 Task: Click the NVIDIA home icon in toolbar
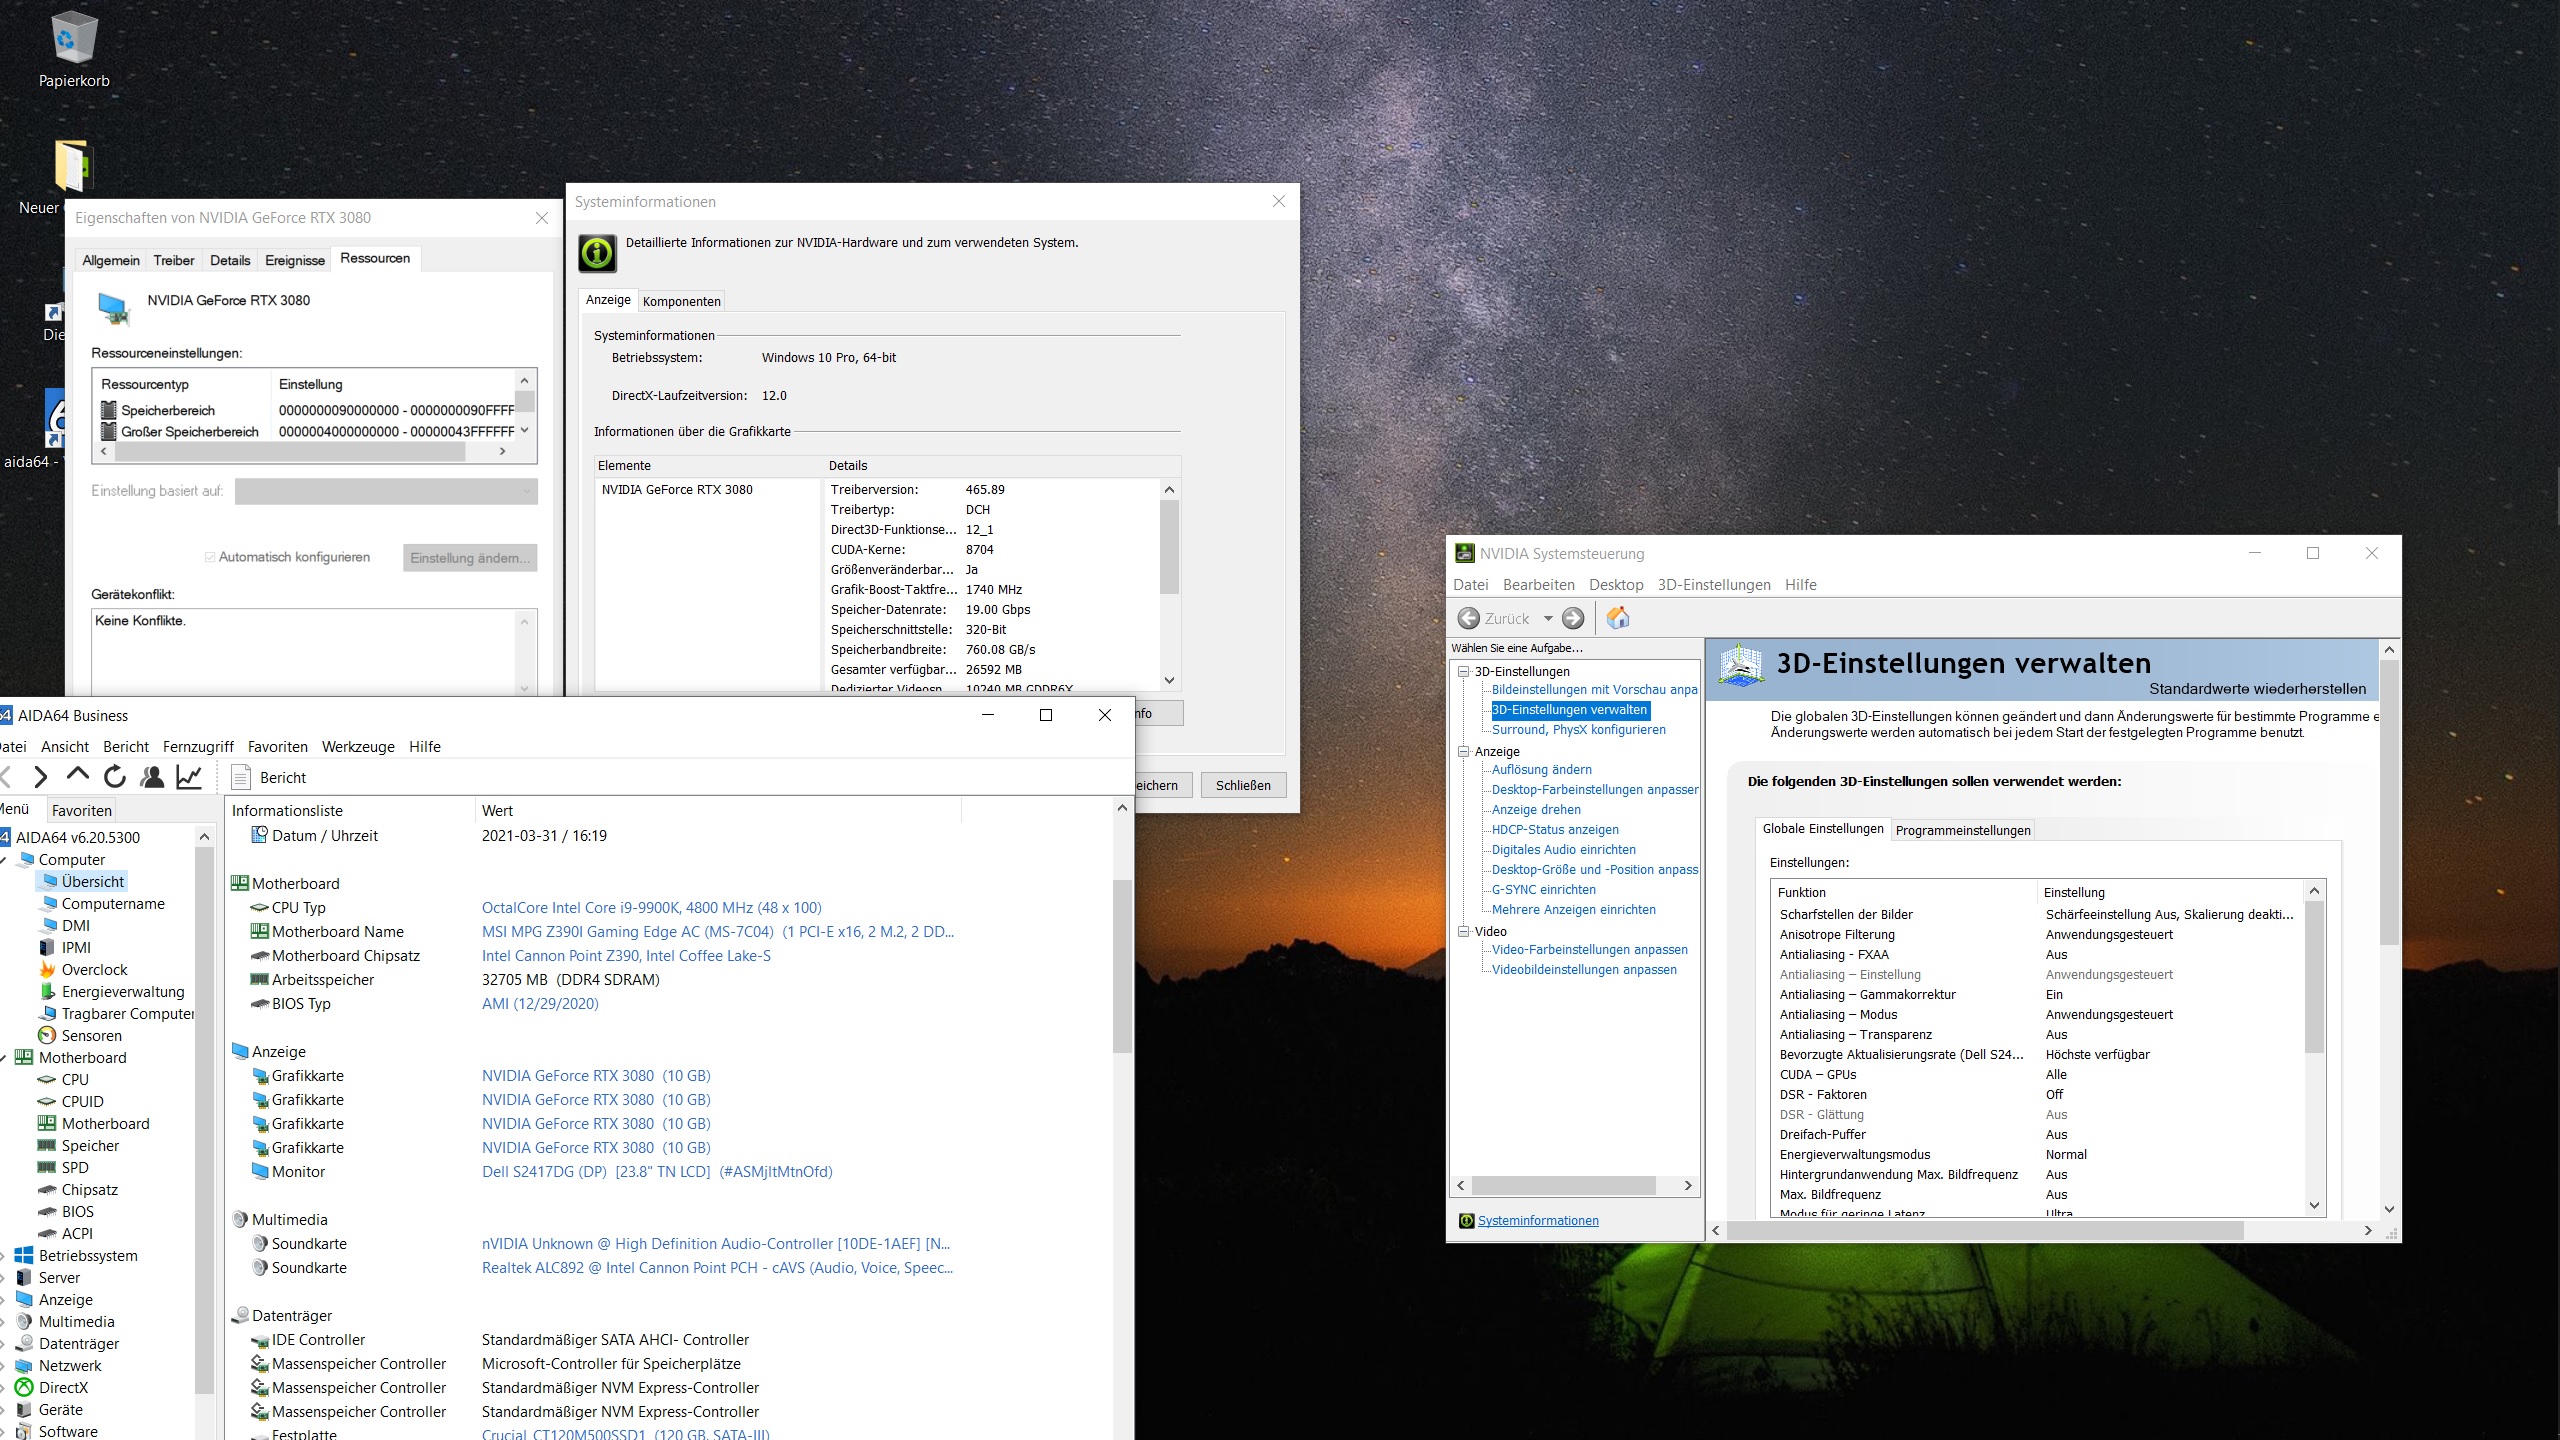tap(1617, 618)
